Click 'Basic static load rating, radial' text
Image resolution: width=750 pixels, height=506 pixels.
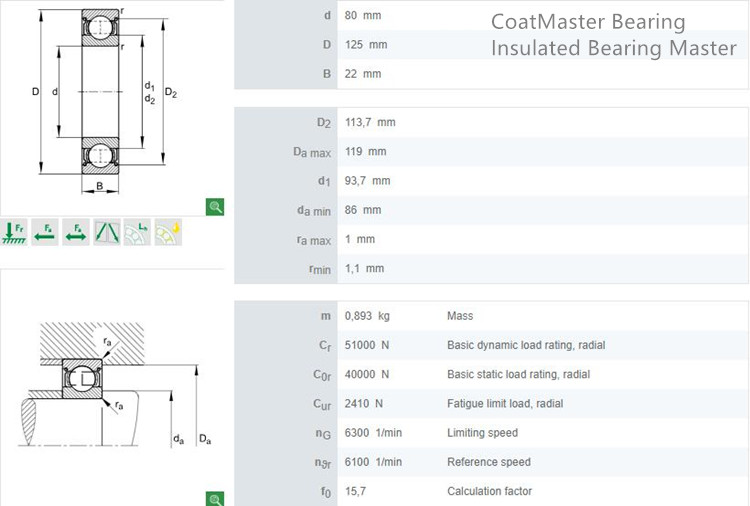coord(518,374)
